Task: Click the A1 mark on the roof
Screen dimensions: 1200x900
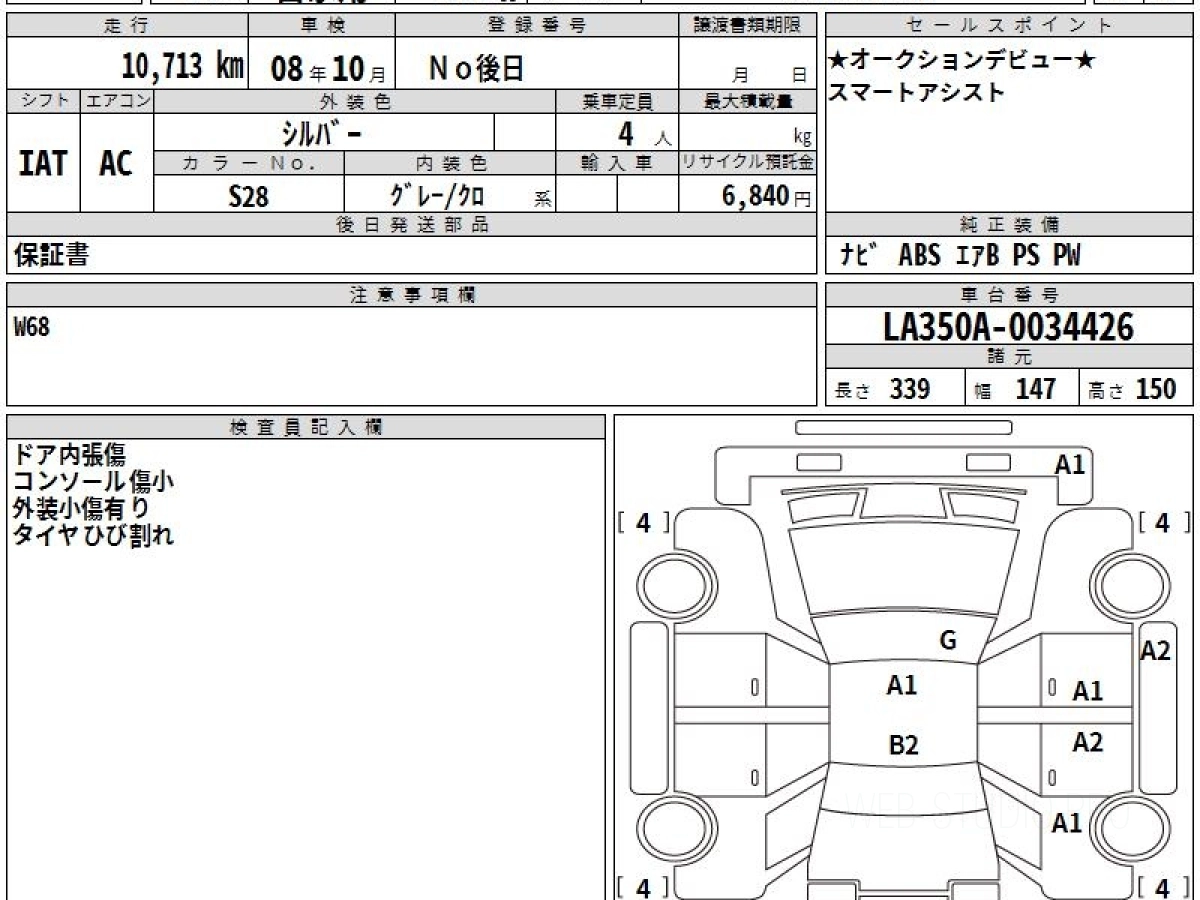Action: [902, 685]
